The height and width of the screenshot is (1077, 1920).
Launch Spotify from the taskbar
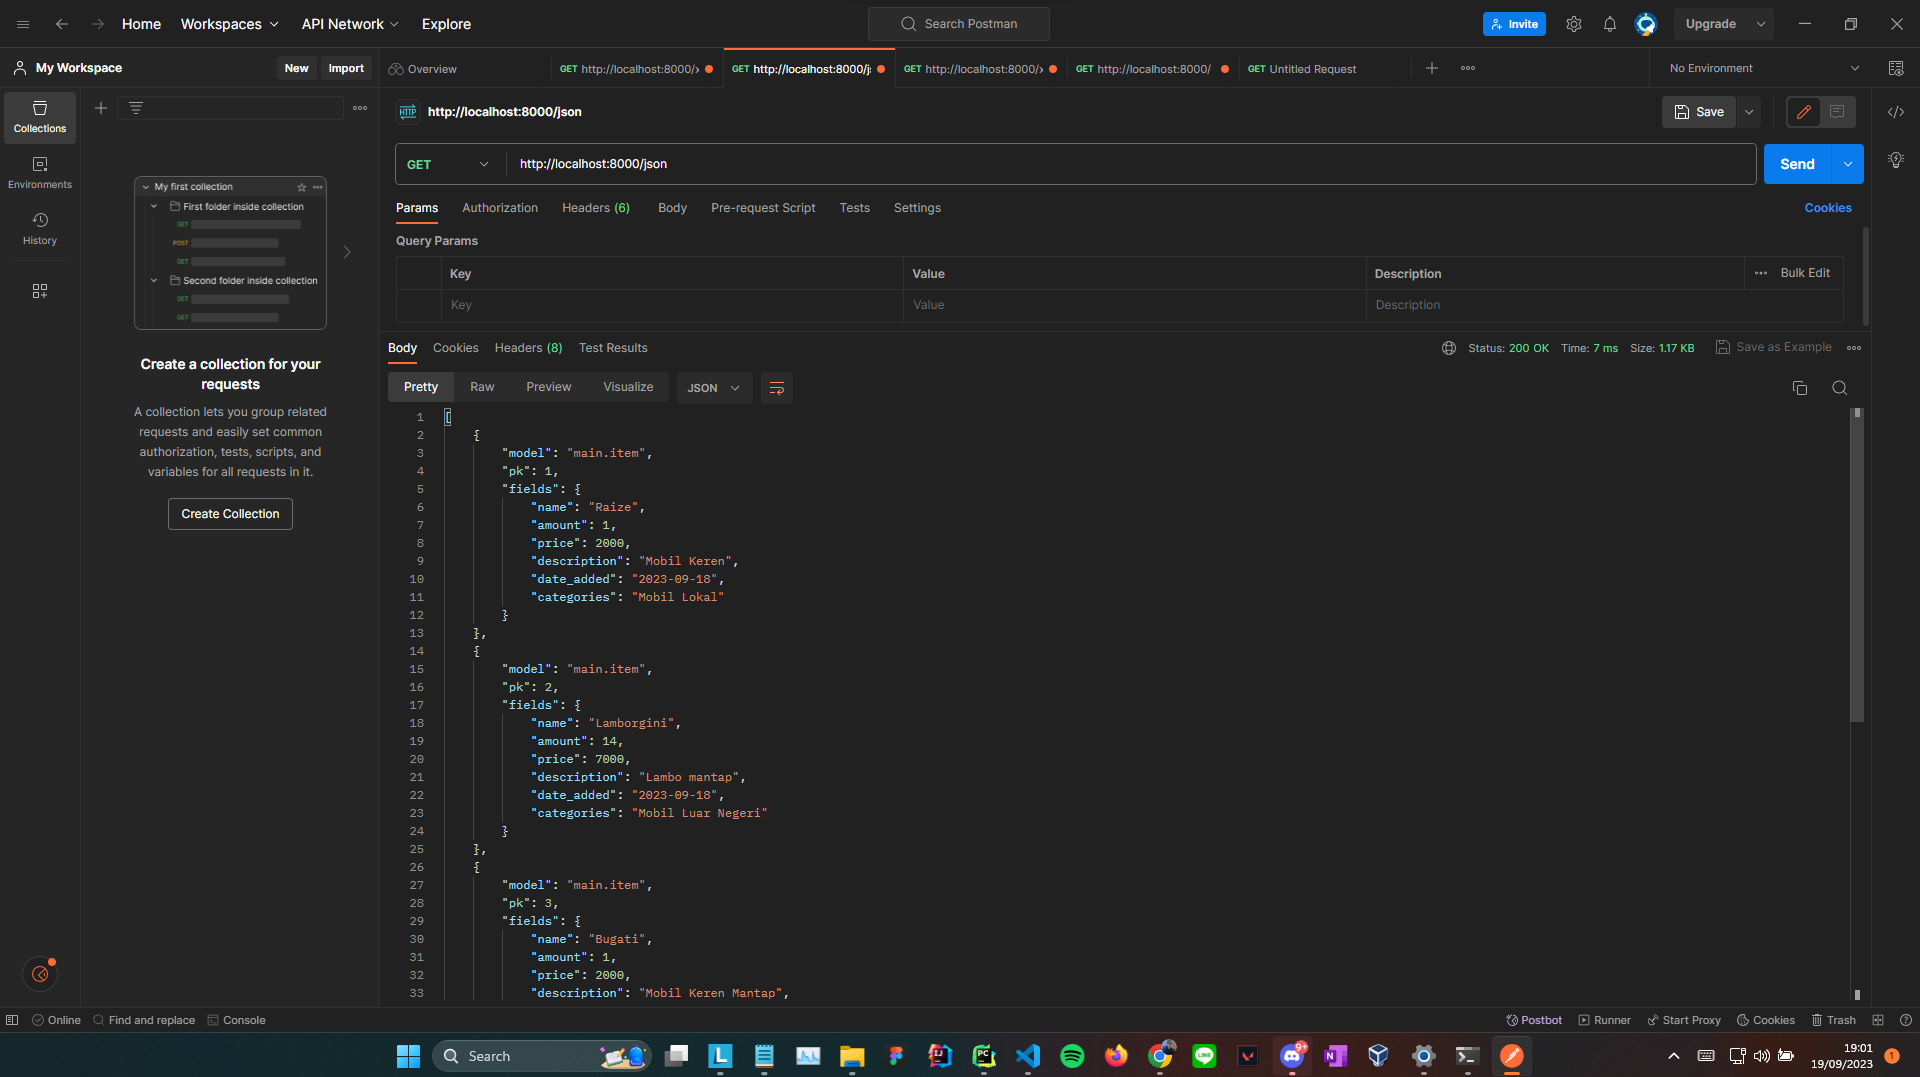coord(1072,1055)
